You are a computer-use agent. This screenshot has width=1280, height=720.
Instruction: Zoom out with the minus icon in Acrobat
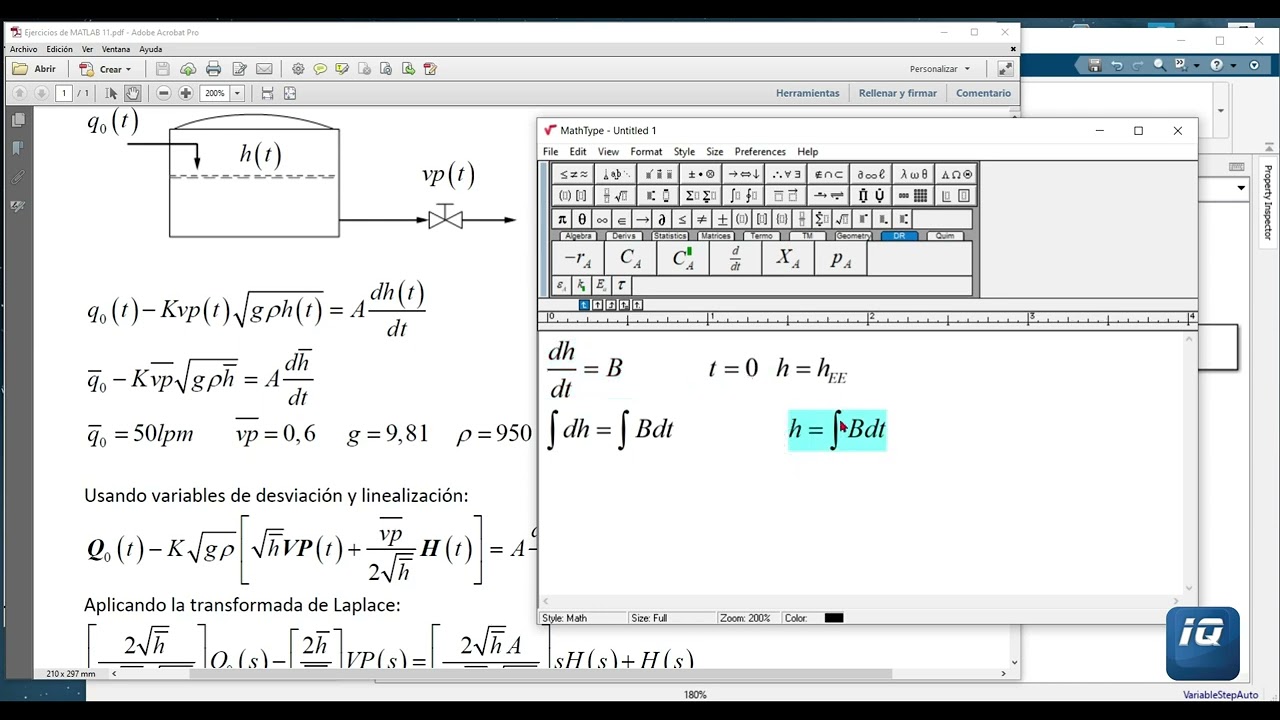point(164,93)
